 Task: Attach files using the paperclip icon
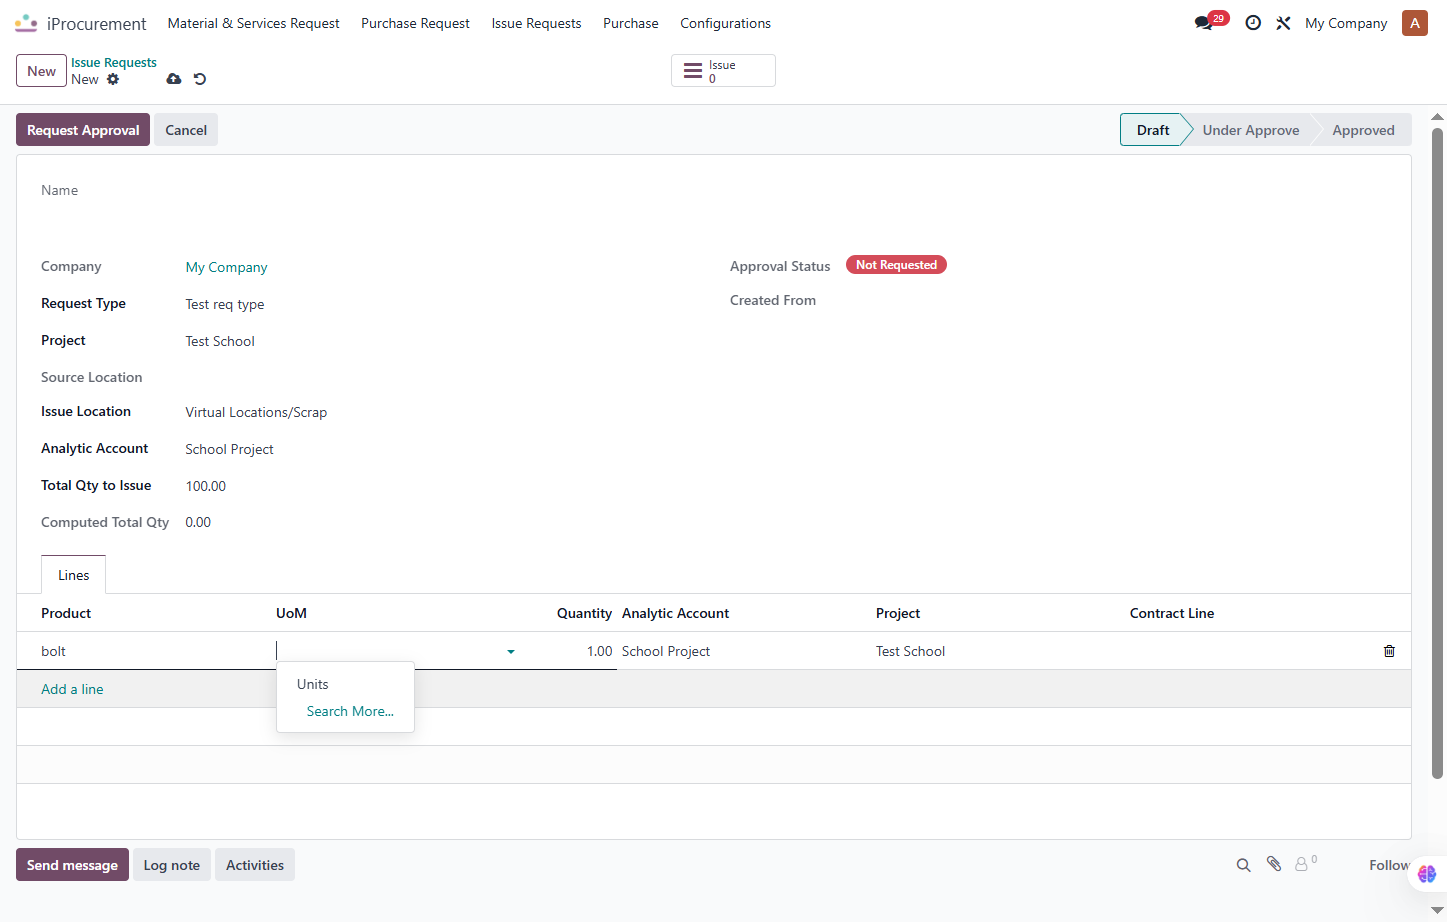click(x=1274, y=864)
